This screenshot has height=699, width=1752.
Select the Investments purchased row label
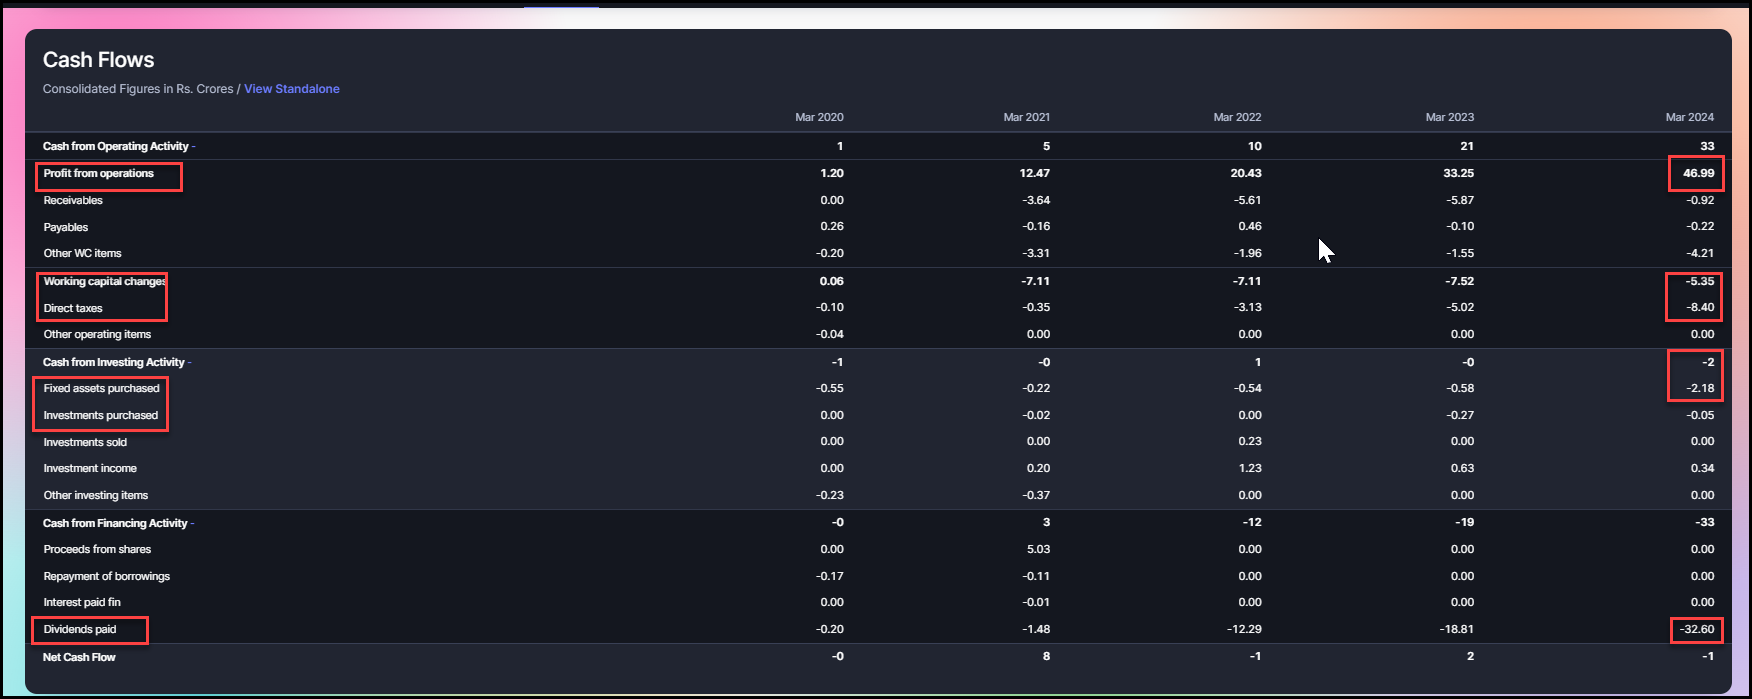pos(100,415)
